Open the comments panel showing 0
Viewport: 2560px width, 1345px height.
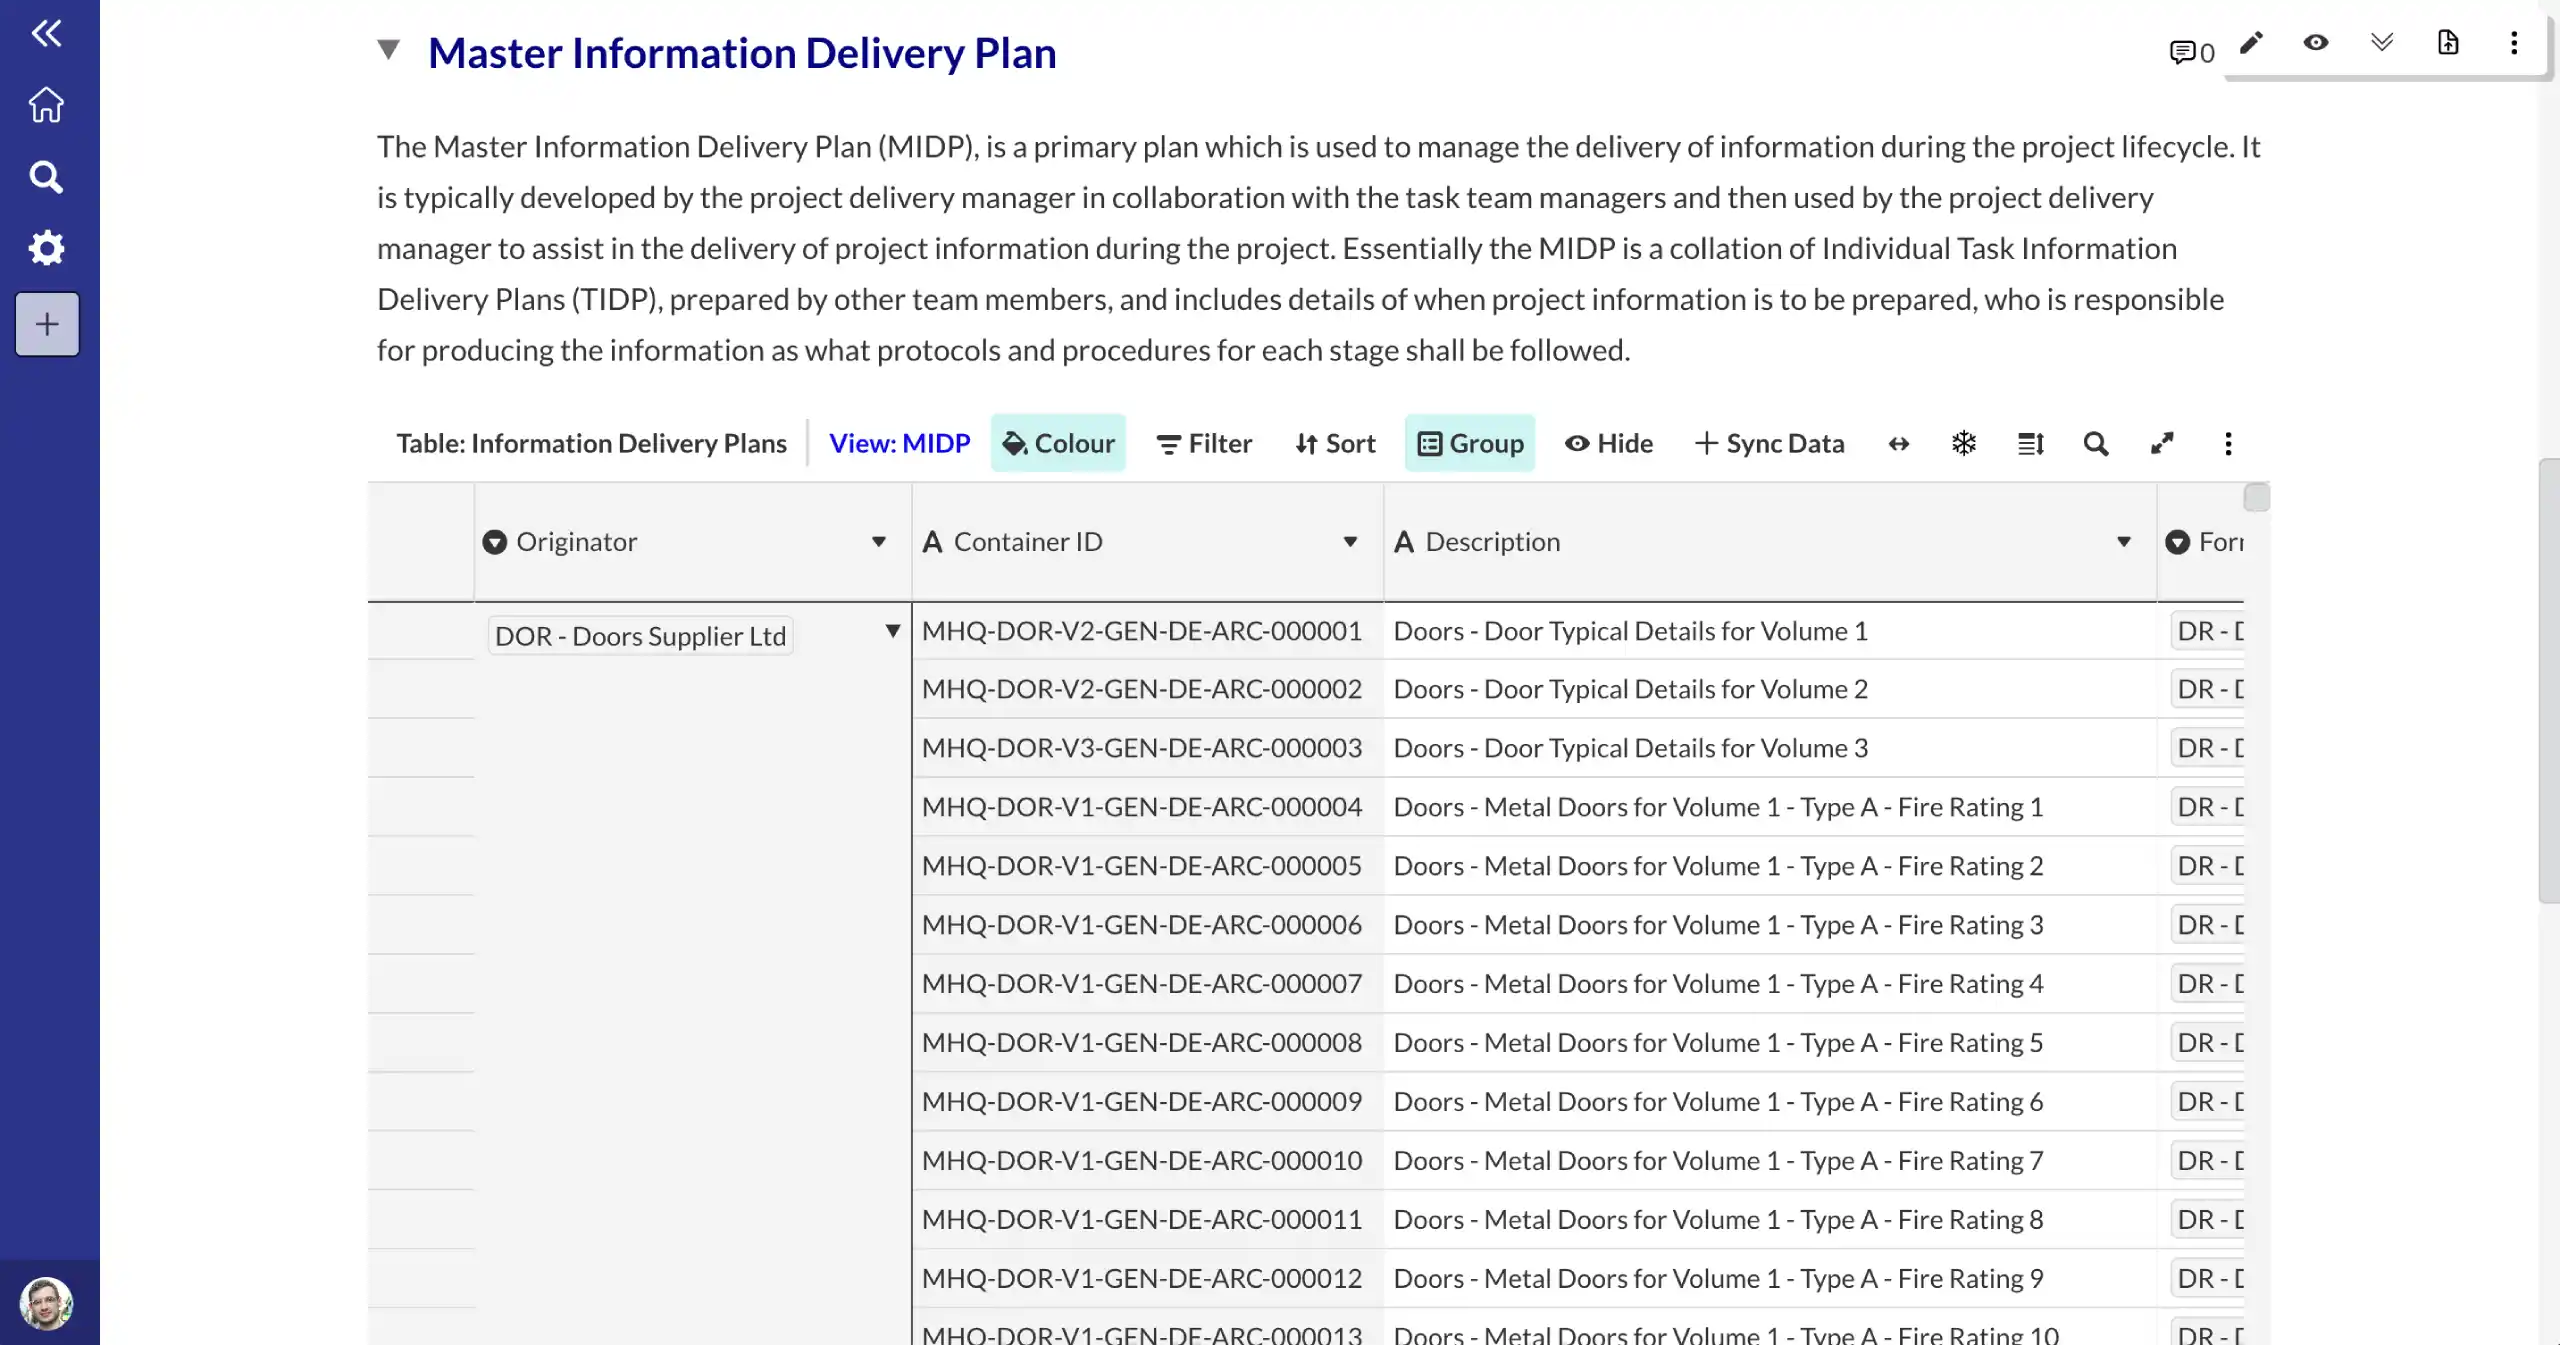point(2189,50)
